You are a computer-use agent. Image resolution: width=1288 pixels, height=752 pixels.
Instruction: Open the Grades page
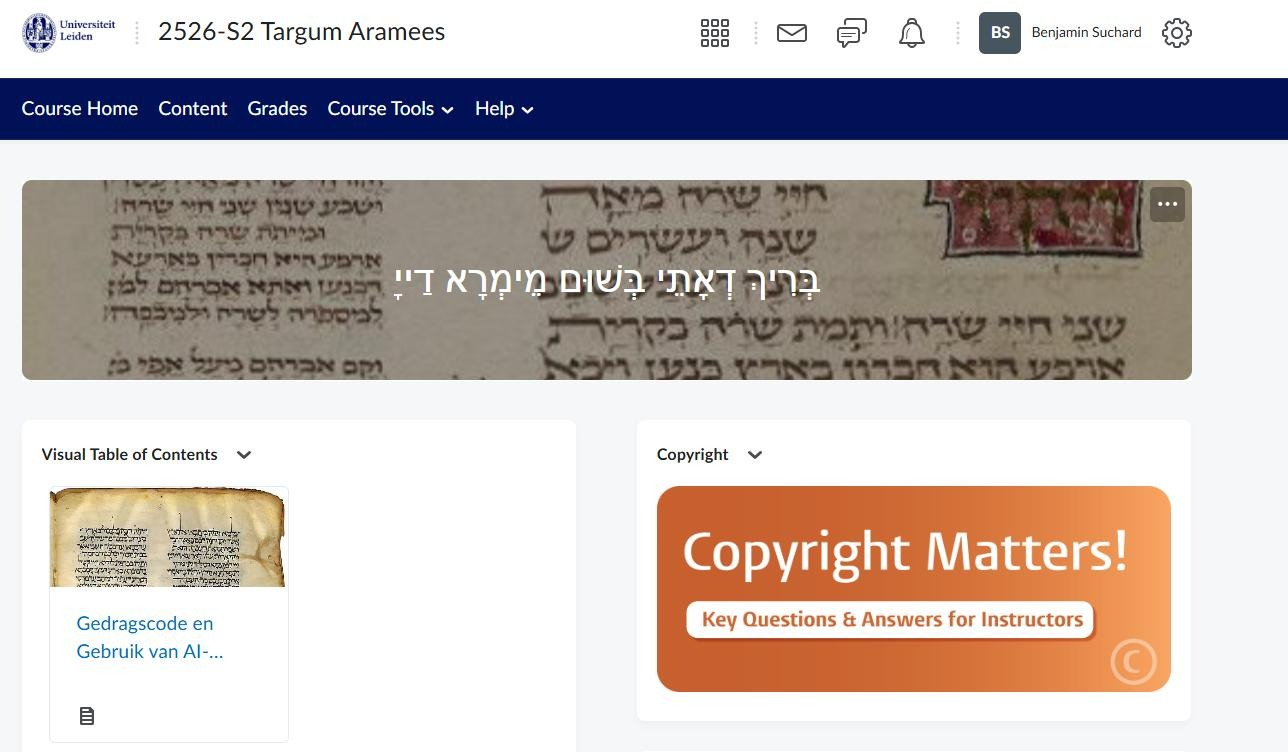click(277, 109)
